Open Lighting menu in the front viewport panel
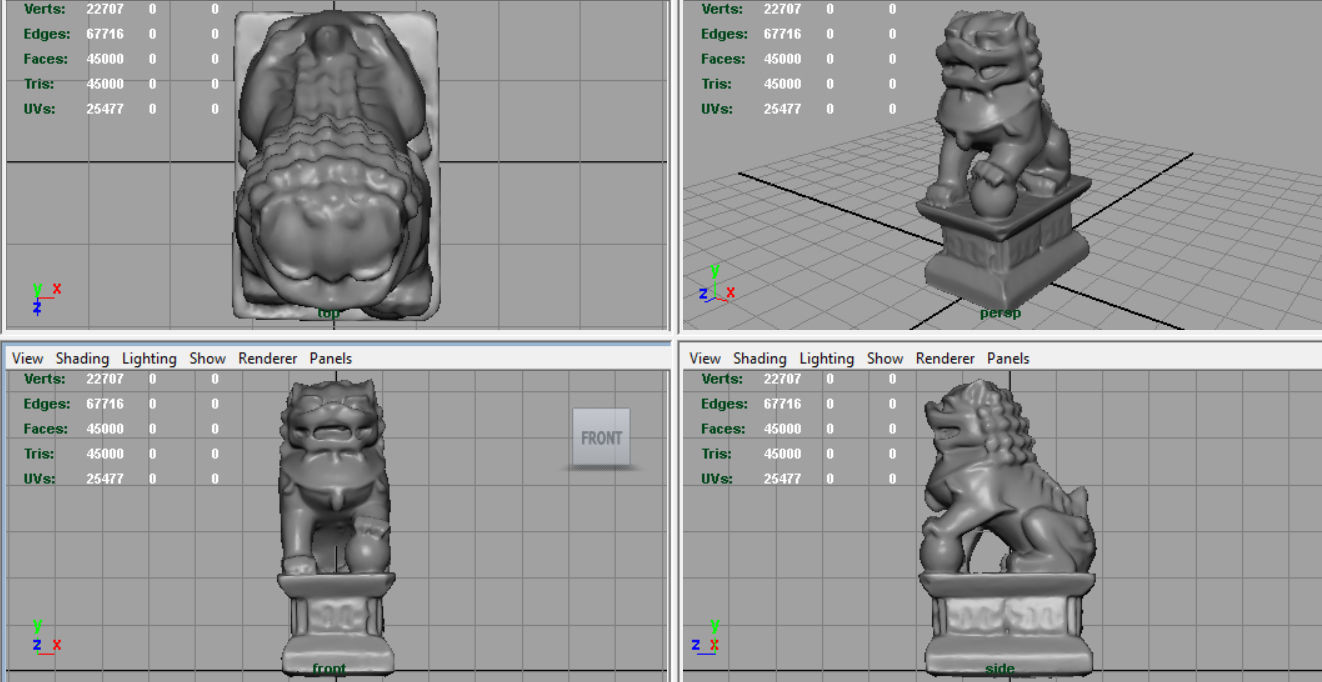The width and height of the screenshot is (1322, 682). tap(149, 358)
